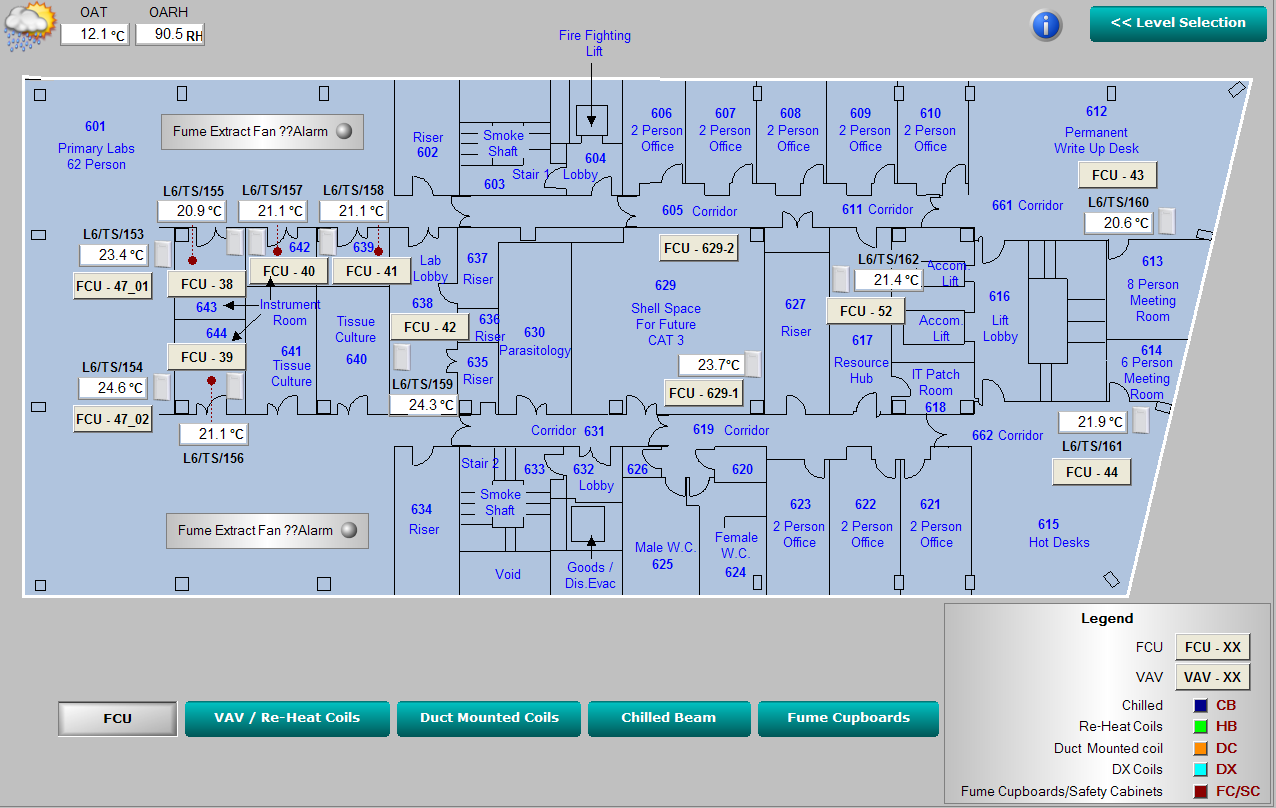Switch to VAV / Re-Heat Coils view
The image size is (1276, 808).
coord(286,718)
